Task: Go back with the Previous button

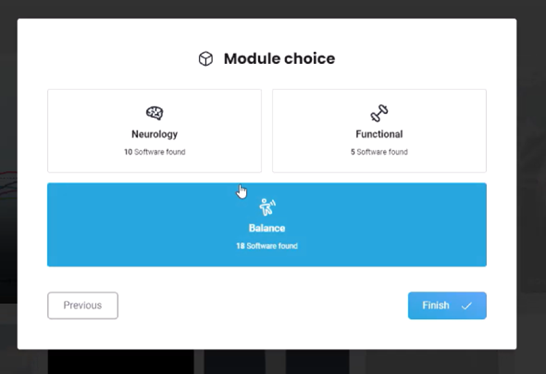Action: point(83,305)
